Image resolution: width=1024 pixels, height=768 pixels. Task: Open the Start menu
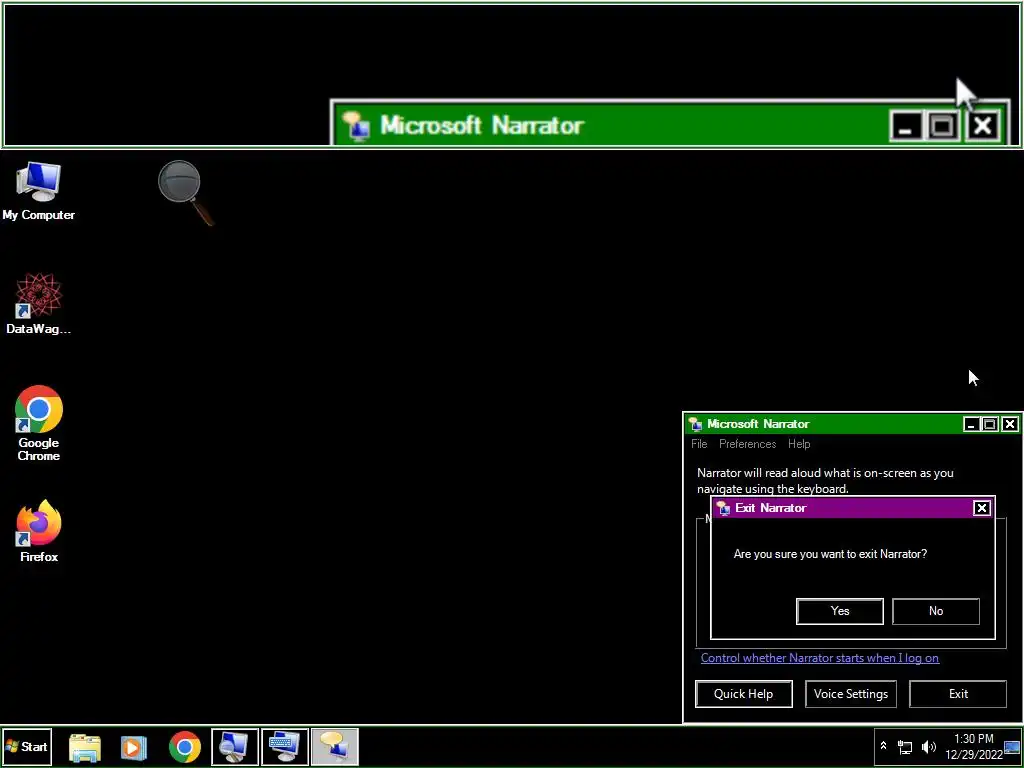(27, 746)
